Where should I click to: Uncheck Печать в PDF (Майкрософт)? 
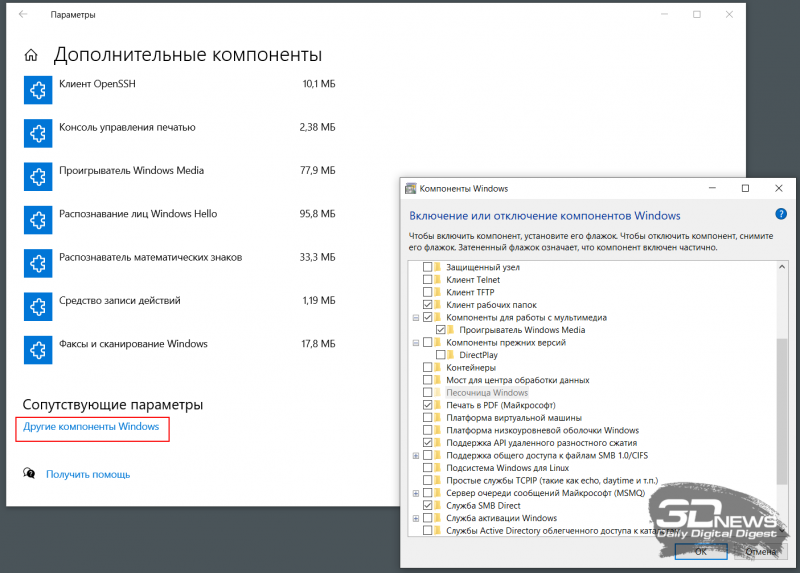click(x=428, y=405)
